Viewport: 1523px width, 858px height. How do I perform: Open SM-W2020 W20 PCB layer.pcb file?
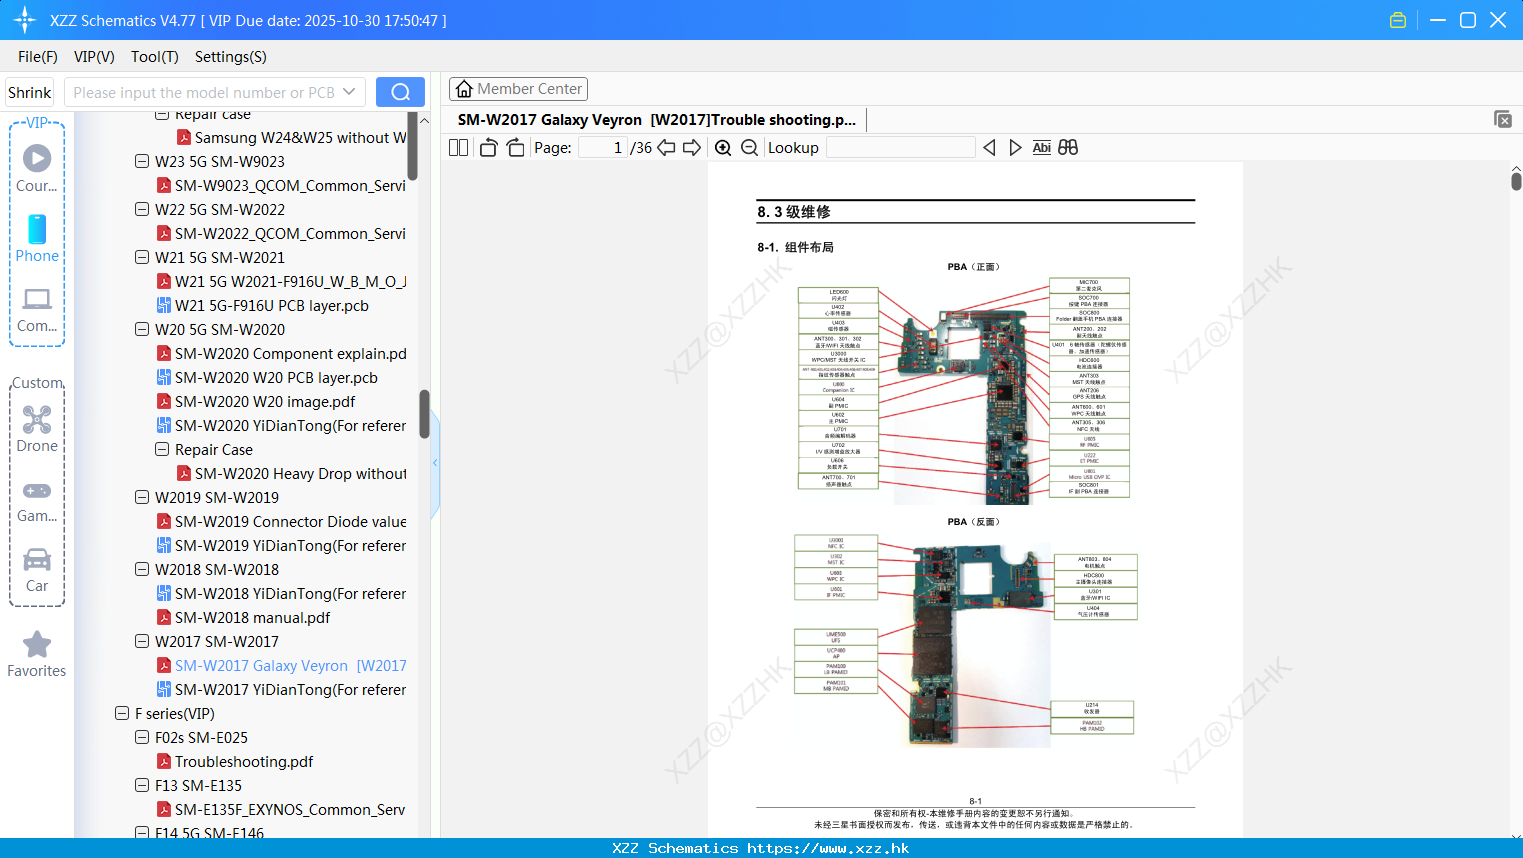[x=276, y=378]
